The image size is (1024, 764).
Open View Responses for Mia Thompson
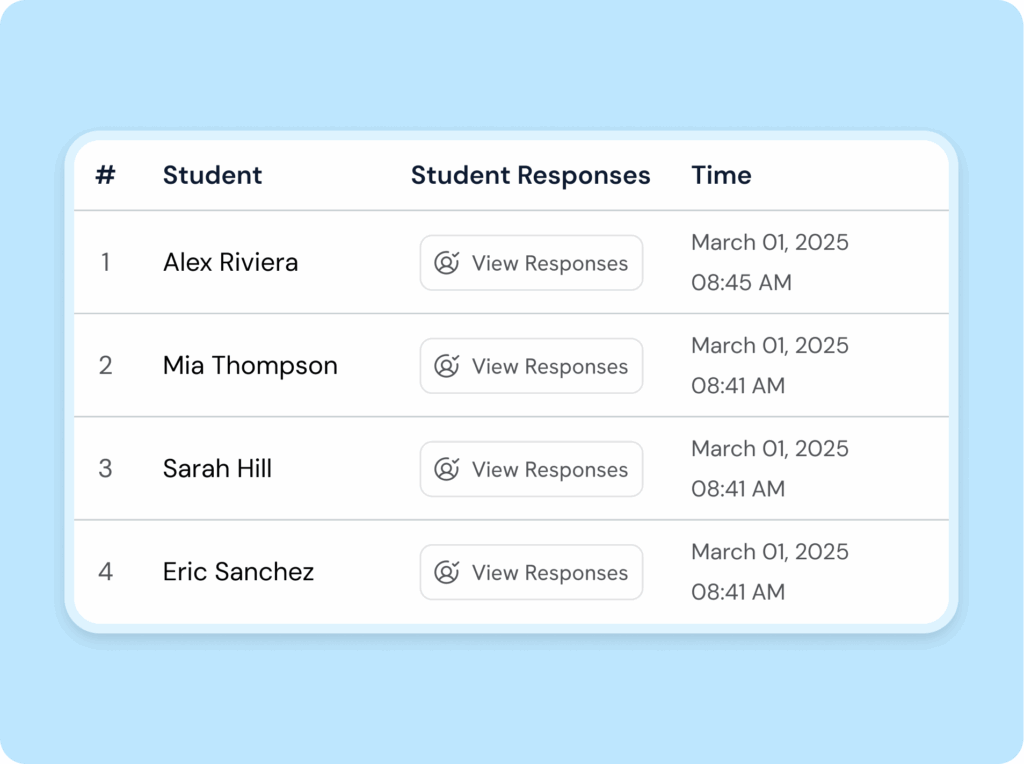tap(531, 366)
